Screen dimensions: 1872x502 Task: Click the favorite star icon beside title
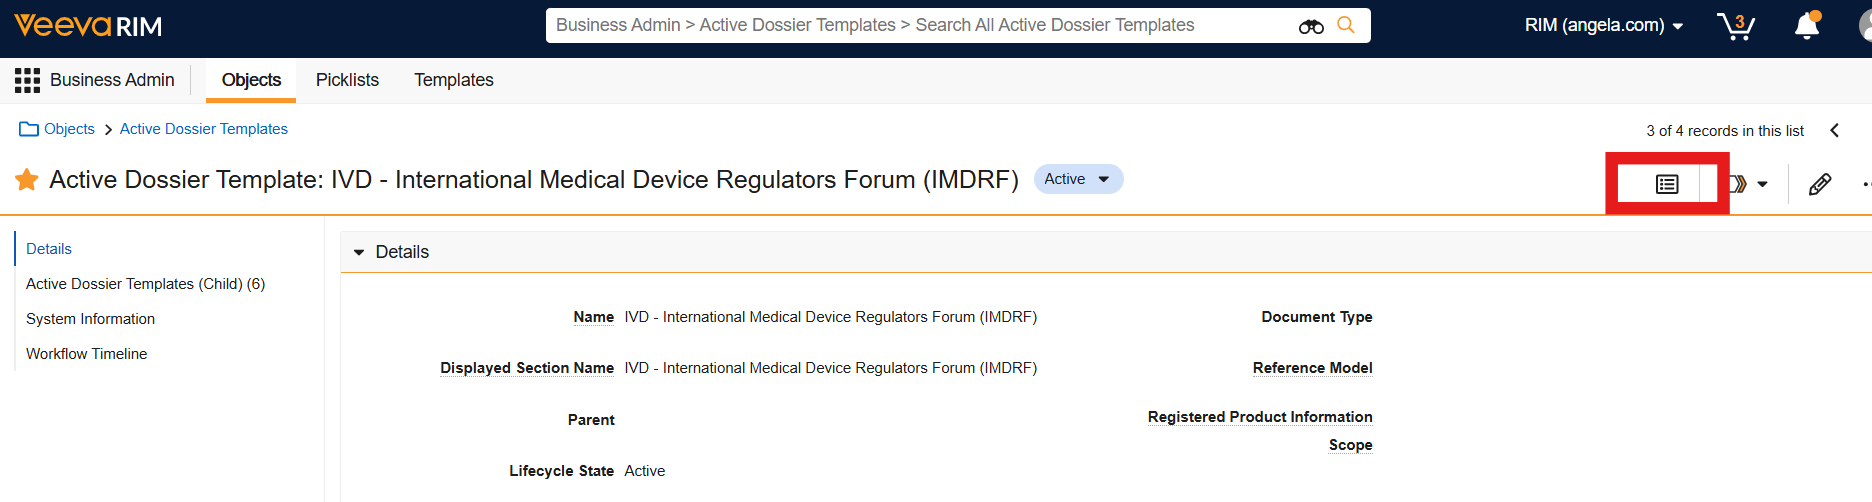click(27, 180)
